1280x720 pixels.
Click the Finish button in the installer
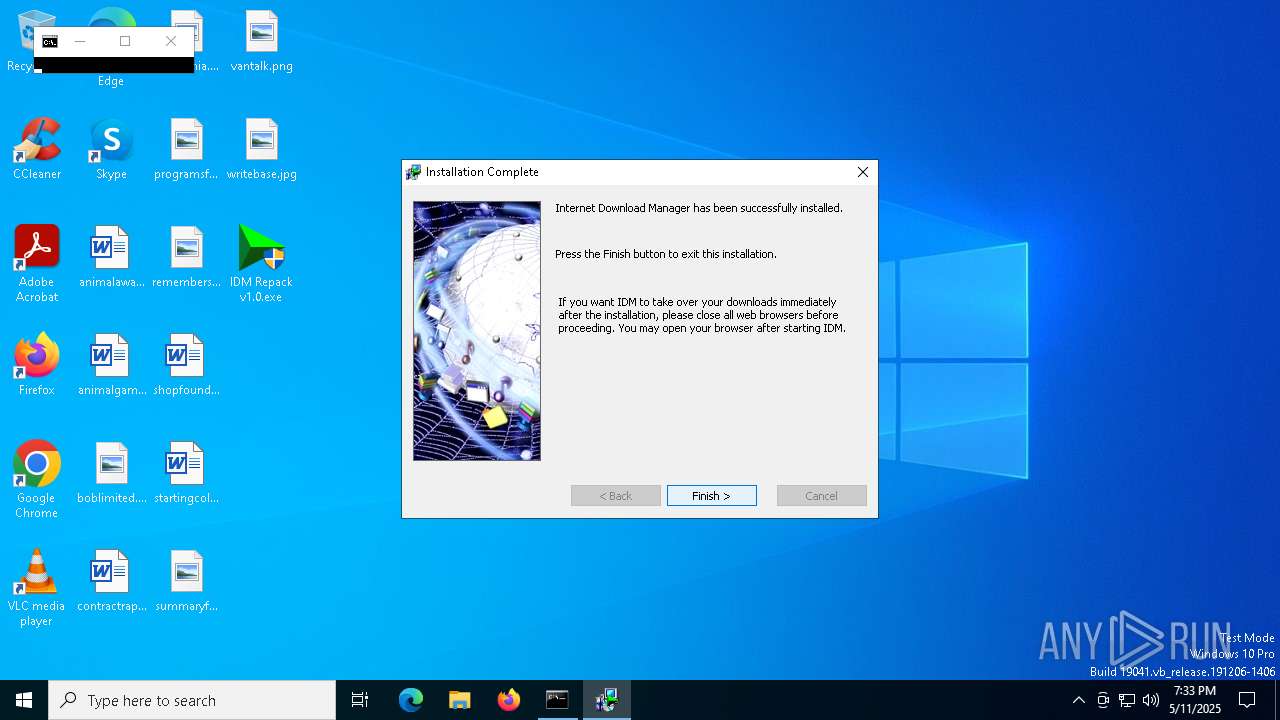pos(711,496)
